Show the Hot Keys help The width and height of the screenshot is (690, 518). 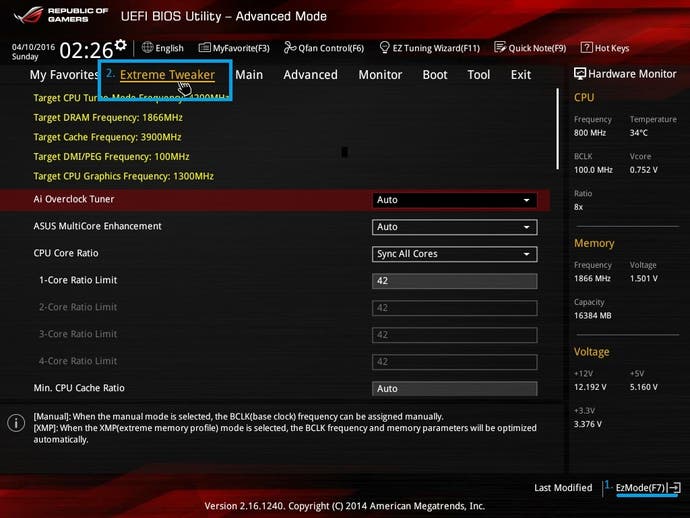[605, 48]
